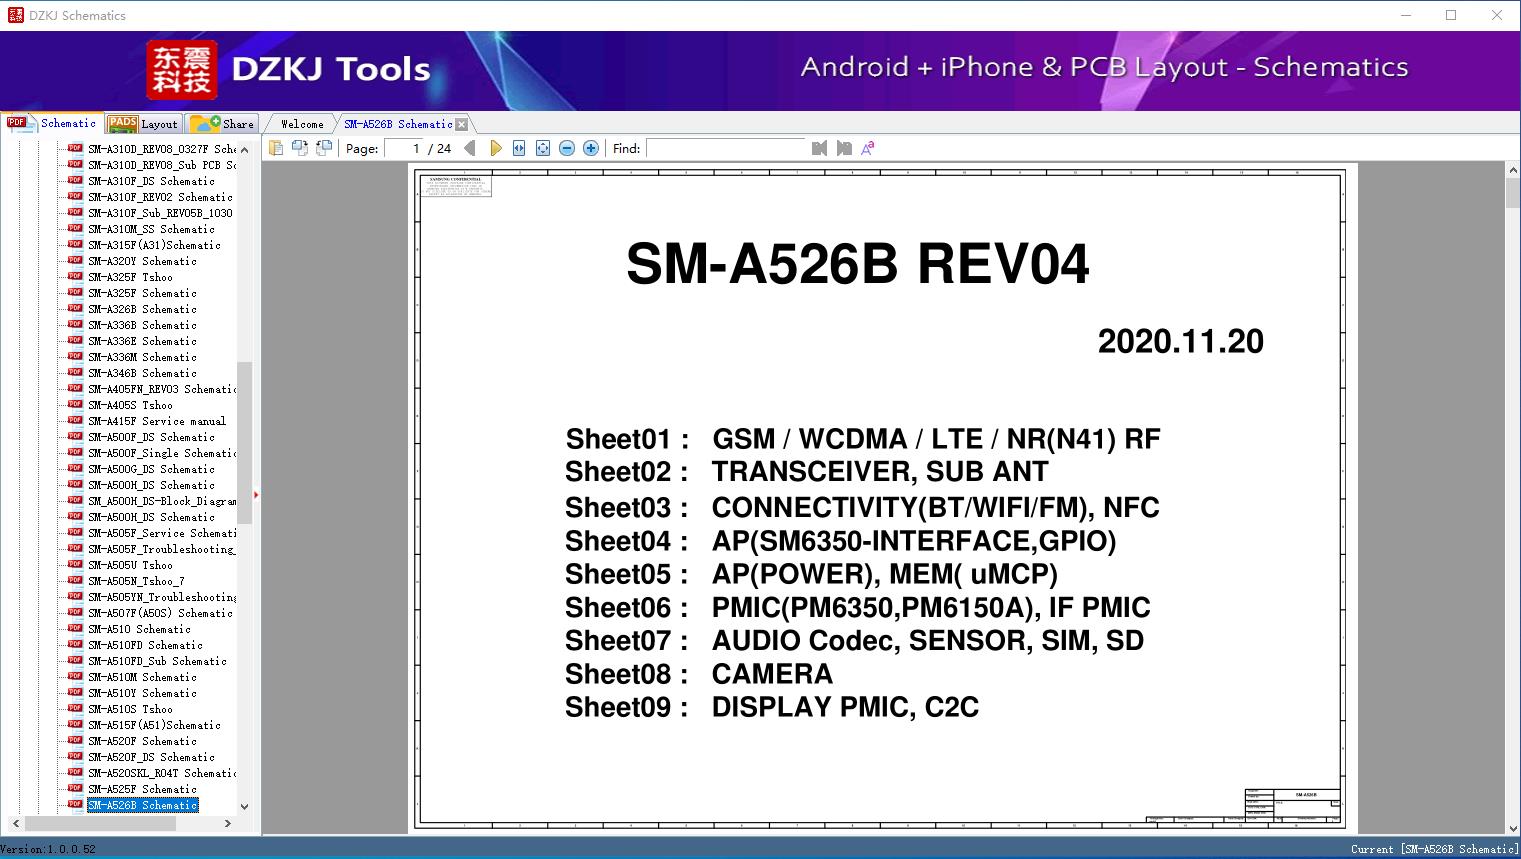The width and height of the screenshot is (1521, 859).
Task: Click the zoom in plus icon
Action: pos(591,148)
